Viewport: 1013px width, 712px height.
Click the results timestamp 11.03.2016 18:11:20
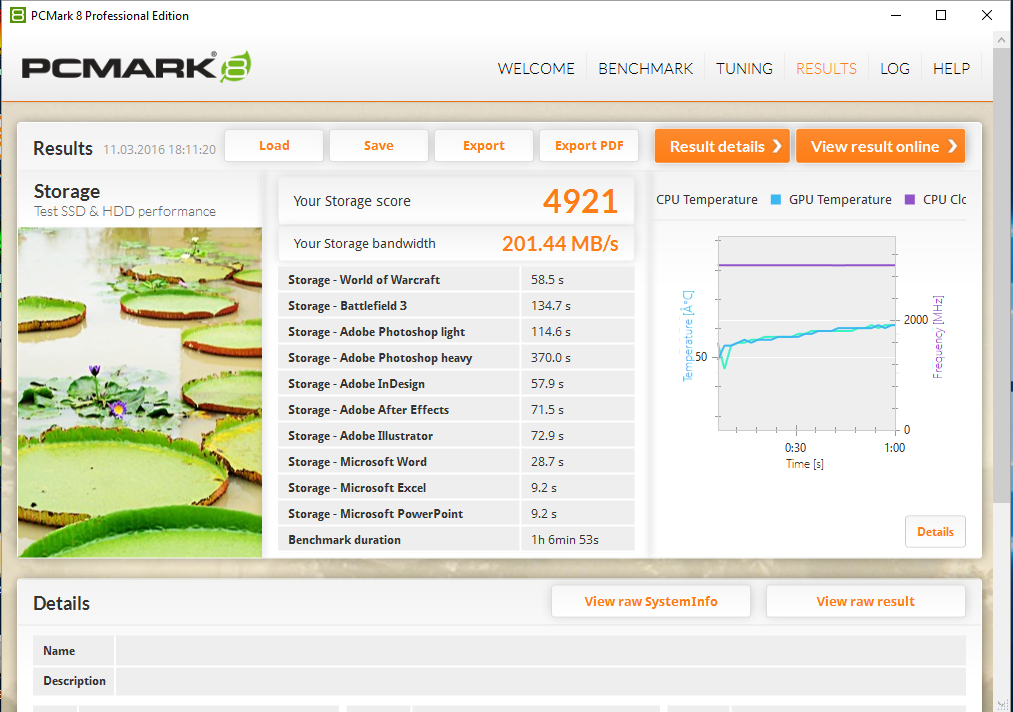[160, 149]
